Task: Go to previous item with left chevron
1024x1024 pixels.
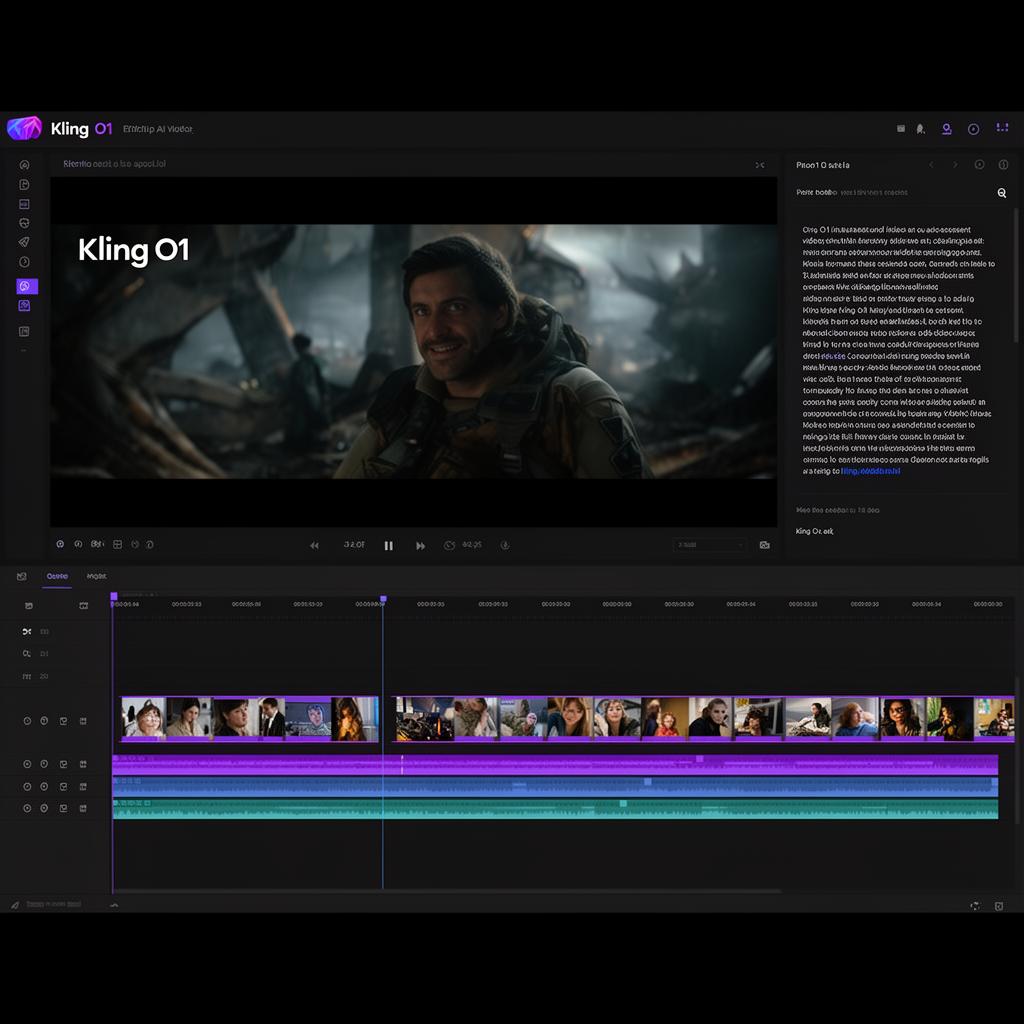Action: (x=931, y=165)
